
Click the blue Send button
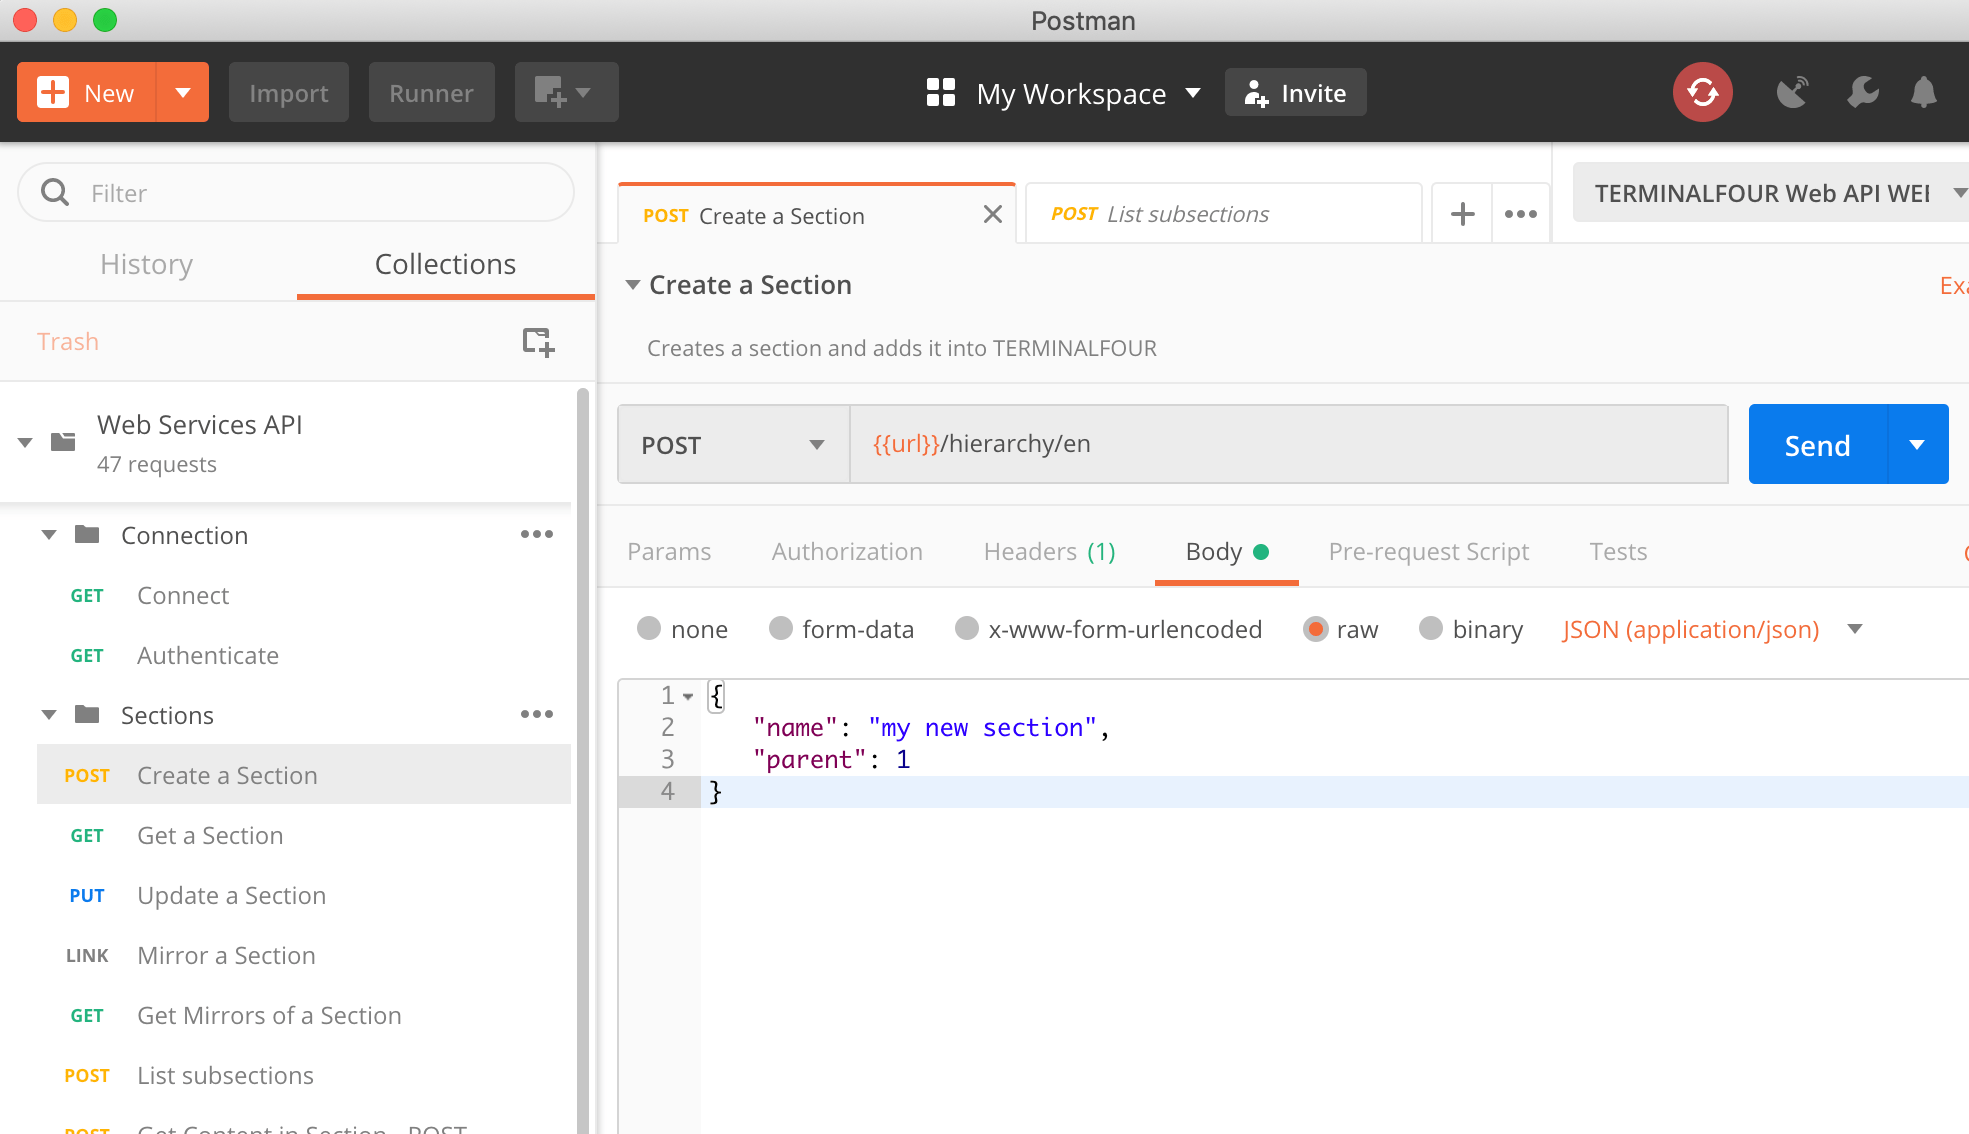pos(1817,445)
